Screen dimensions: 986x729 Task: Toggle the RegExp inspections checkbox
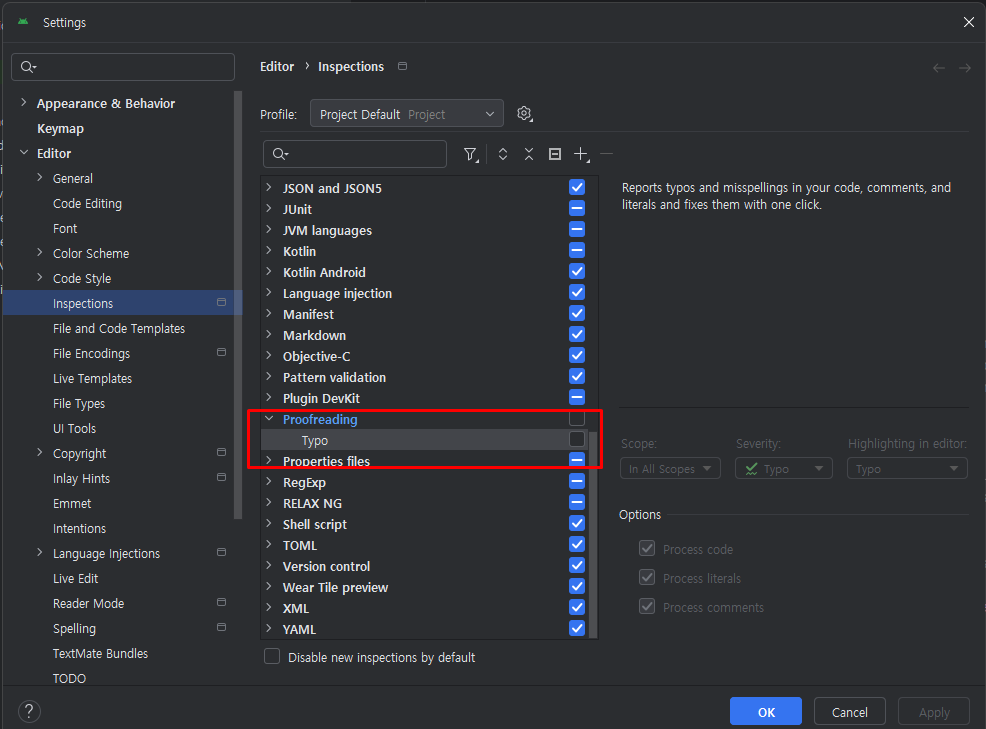click(577, 481)
